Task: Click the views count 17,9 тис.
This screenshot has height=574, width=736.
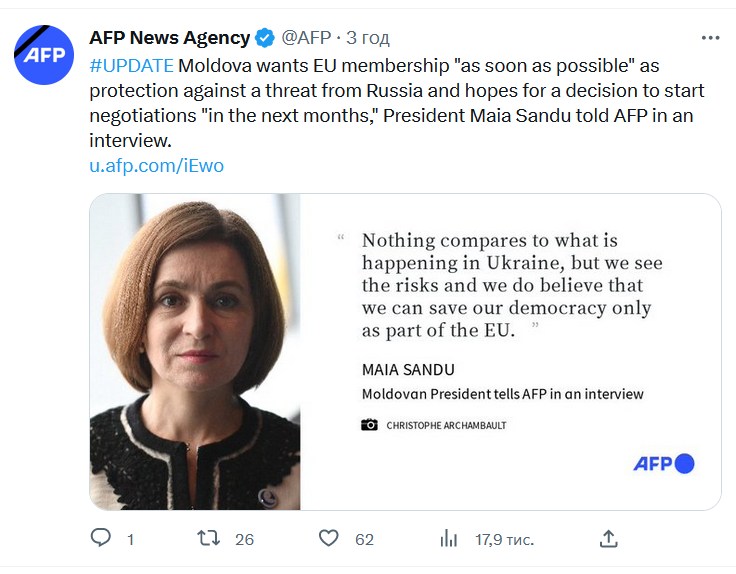Action: (505, 539)
